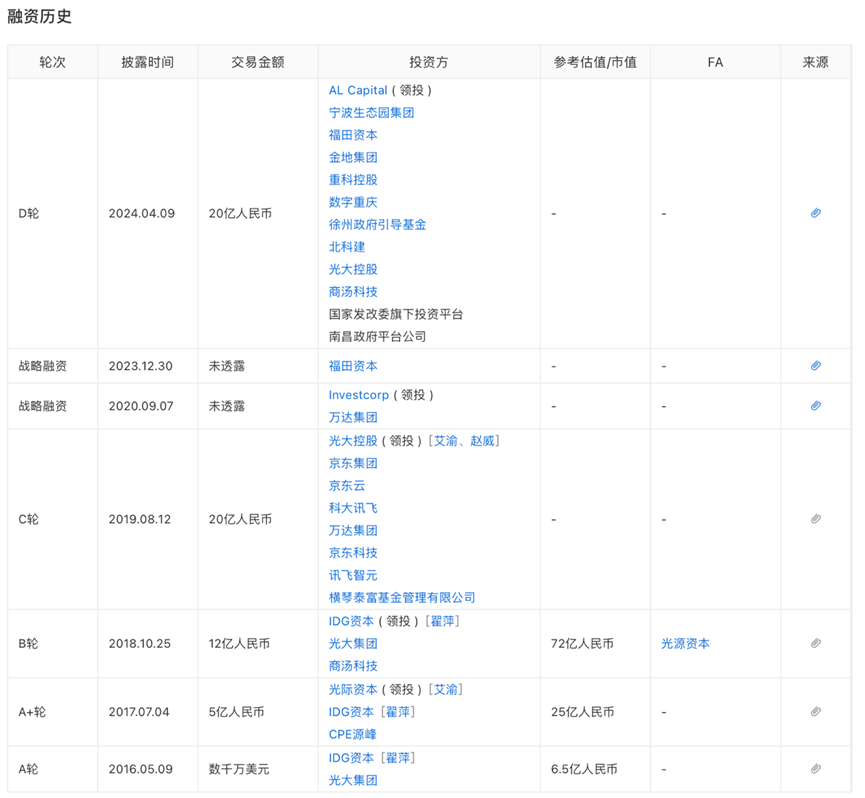Click the source paperclip icon for A+轮 row

click(815, 711)
